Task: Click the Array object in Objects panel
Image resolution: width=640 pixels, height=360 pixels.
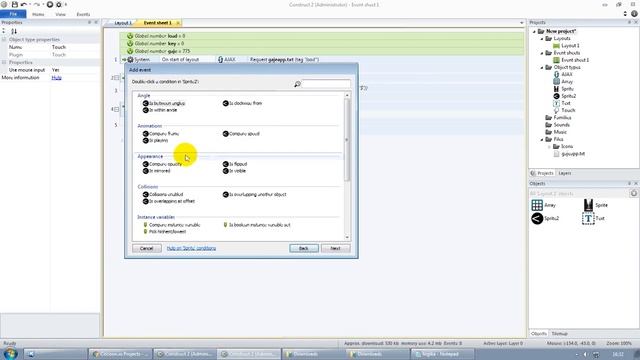Action: (543, 205)
